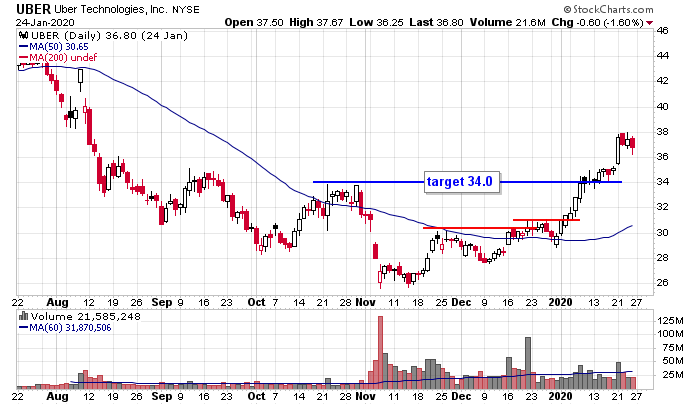Click the candlestick icon beside UBER (Daily)
The width and height of the screenshot is (700, 405).
23,36
